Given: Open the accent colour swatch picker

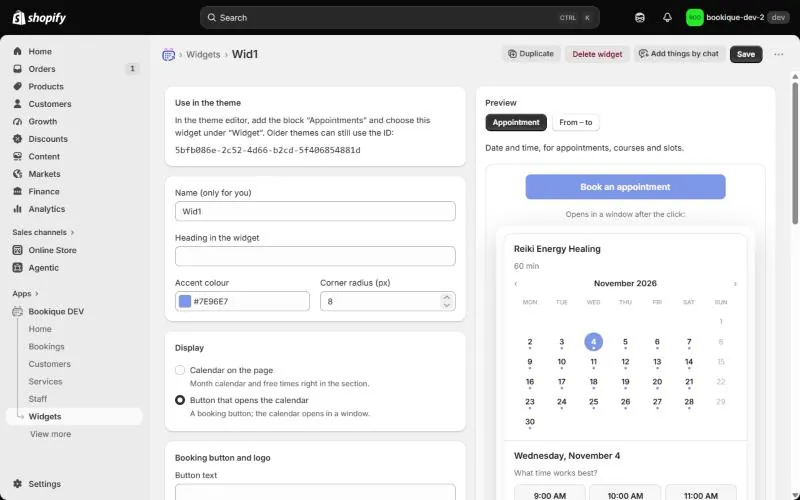Looking at the screenshot, I should tap(185, 301).
